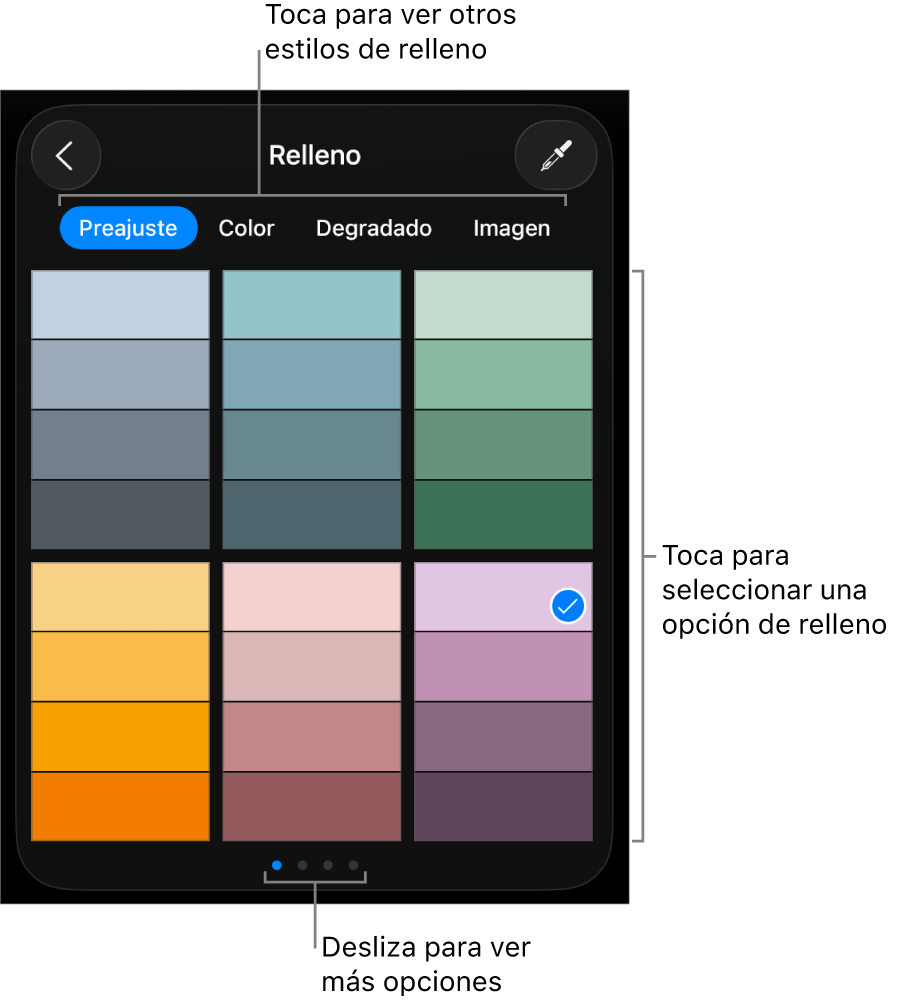Screen dimensions: 912x1000
Task: Choose the darkest green swatch
Action: click(503, 515)
